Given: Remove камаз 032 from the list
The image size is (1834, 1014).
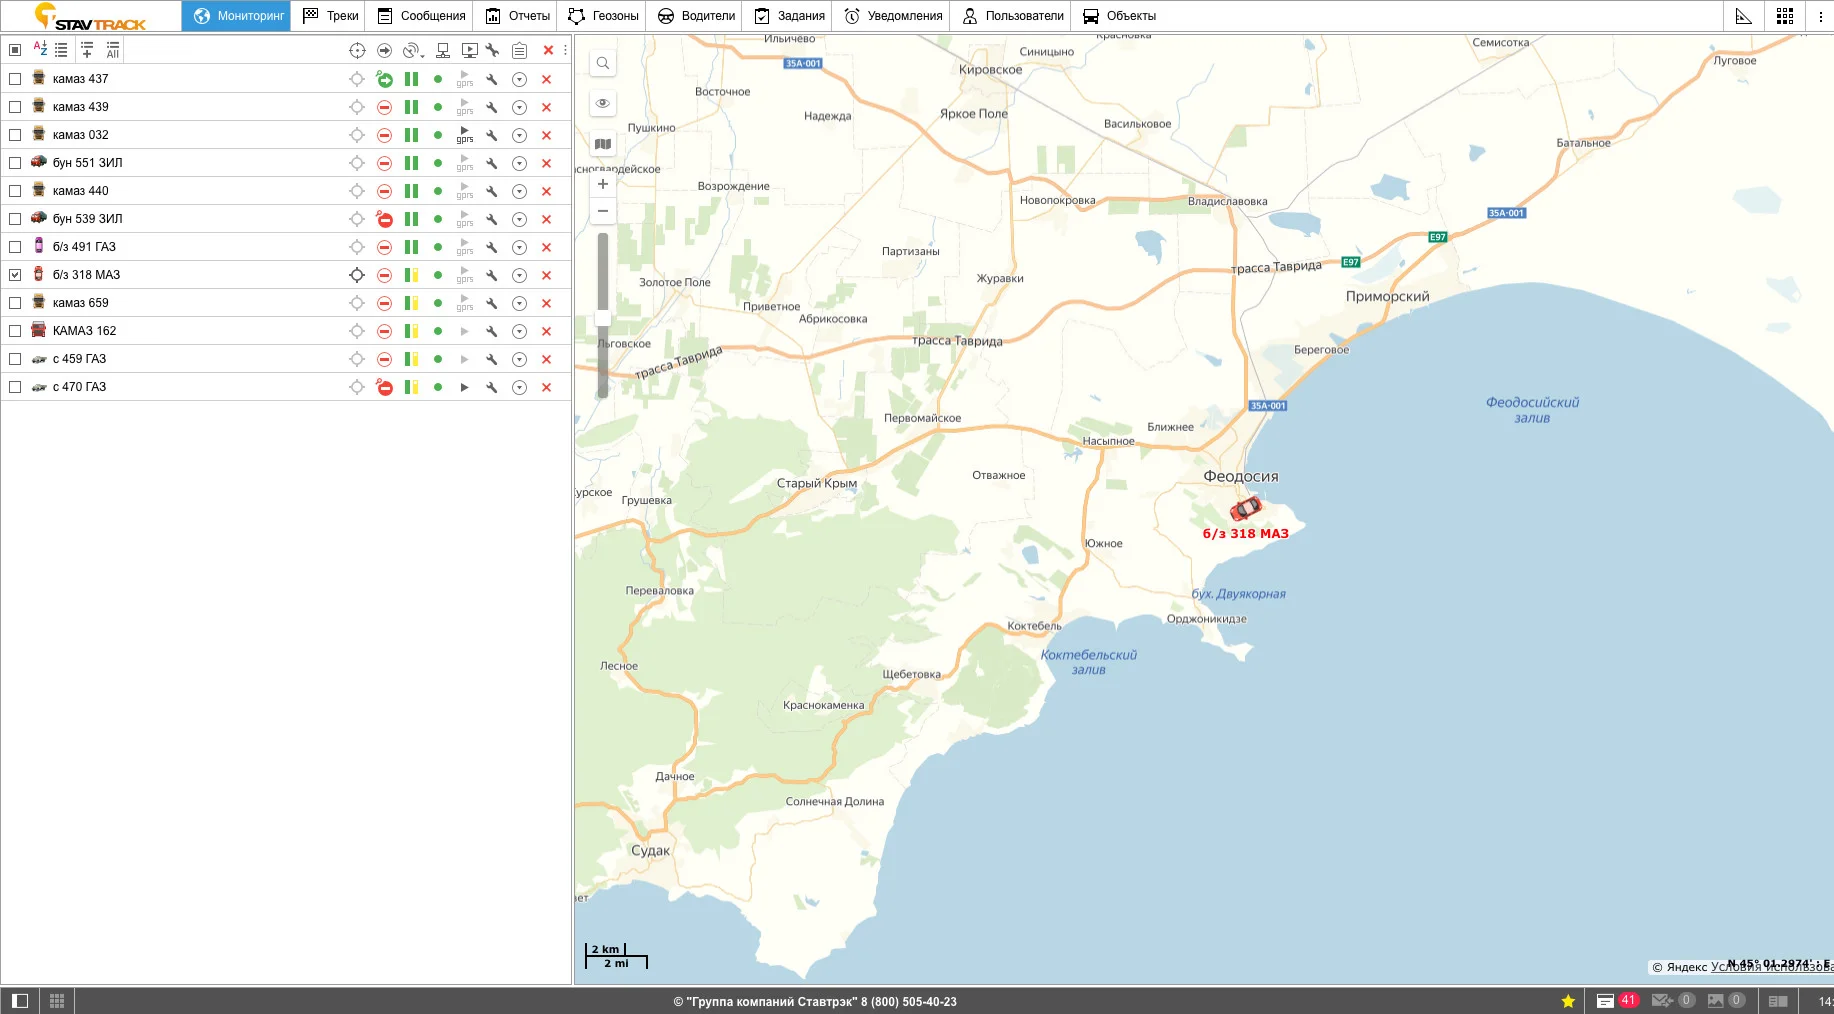Looking at the screenshot, I should pyautogui.click(x=546, y=135).
